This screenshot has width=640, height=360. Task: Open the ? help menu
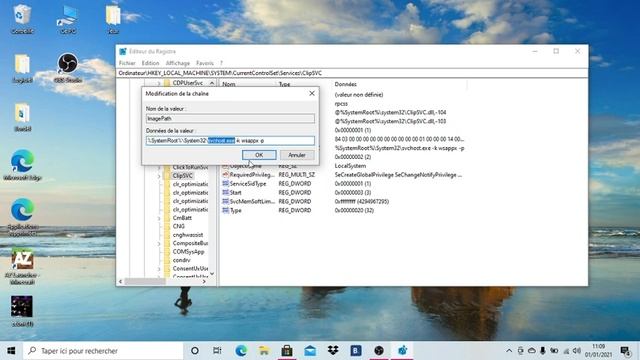221,63
